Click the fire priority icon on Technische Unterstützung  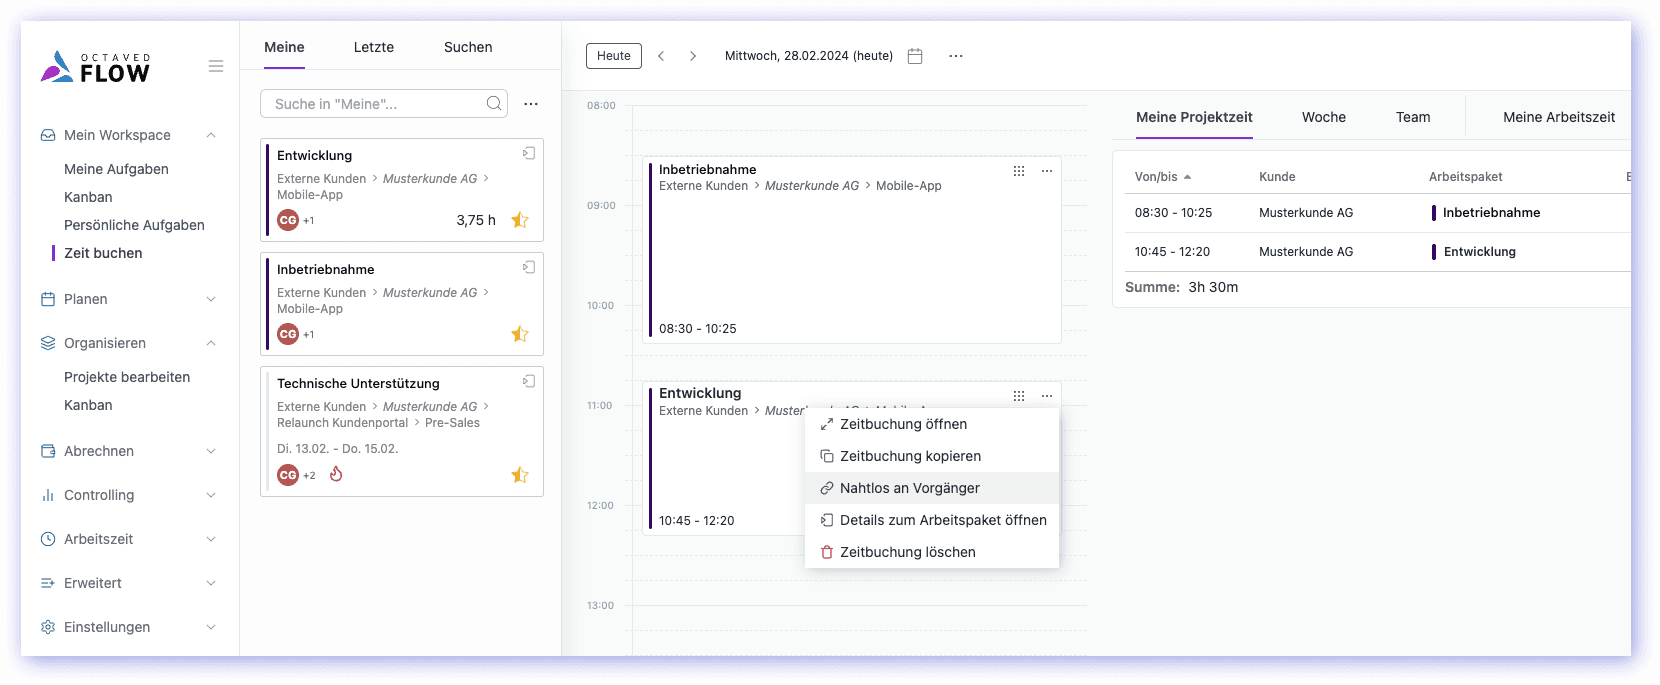(336, 474)
